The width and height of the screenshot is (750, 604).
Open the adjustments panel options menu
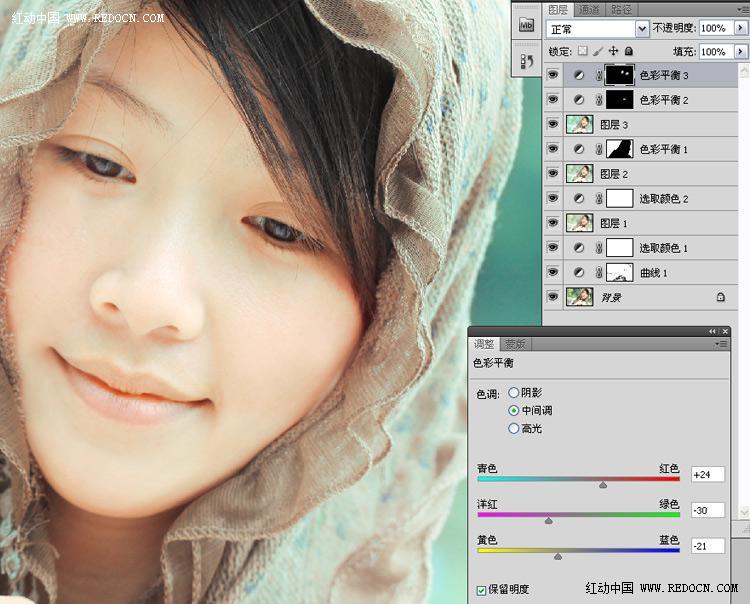721,344
